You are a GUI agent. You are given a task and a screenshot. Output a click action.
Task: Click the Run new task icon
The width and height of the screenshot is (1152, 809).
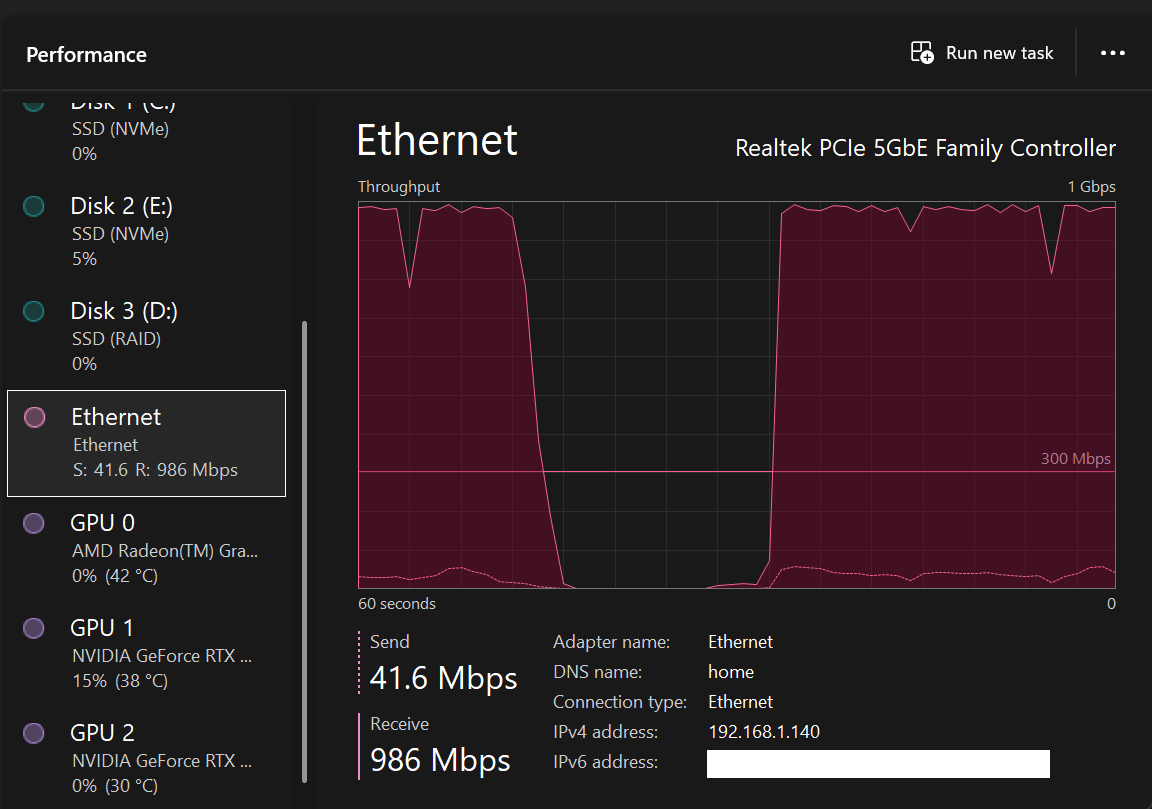(x=921, y=53)
